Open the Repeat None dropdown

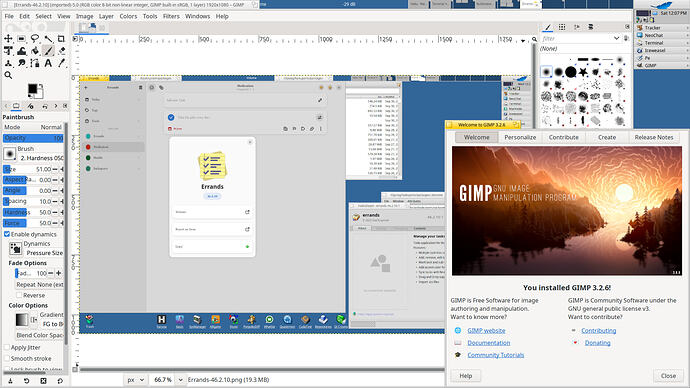tap(40, 285)
